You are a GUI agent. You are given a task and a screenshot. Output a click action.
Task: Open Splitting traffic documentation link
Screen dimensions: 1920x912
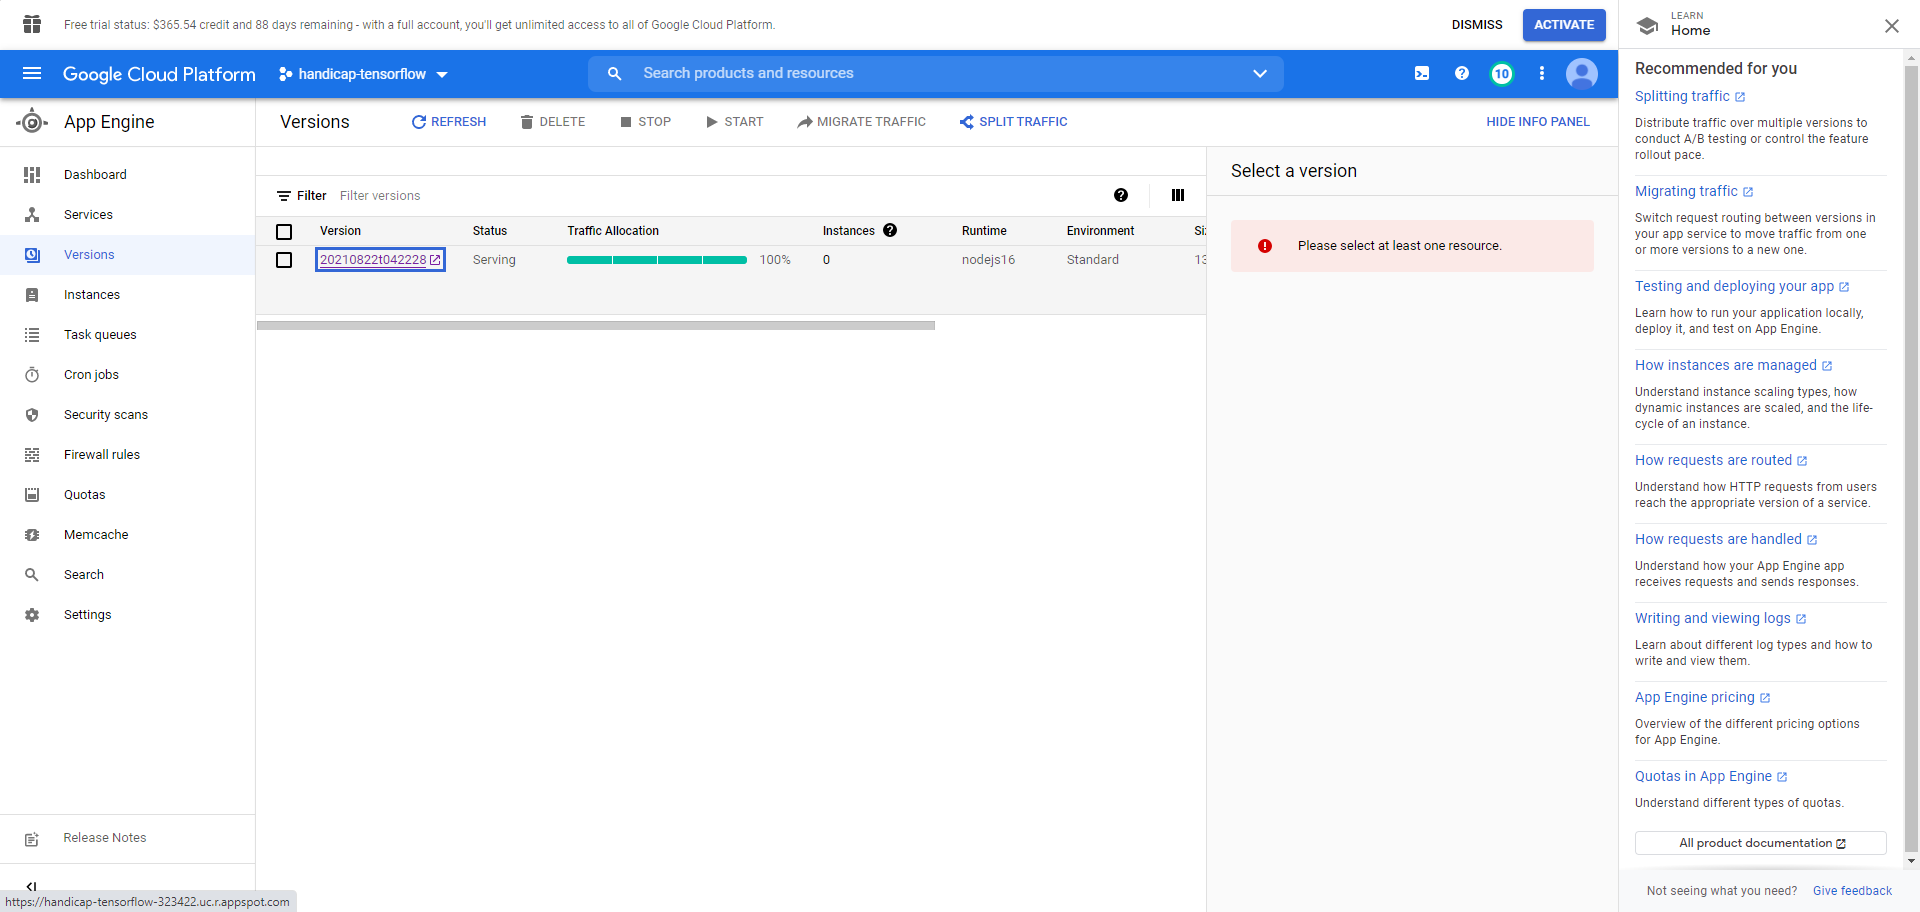(1690, 96)
